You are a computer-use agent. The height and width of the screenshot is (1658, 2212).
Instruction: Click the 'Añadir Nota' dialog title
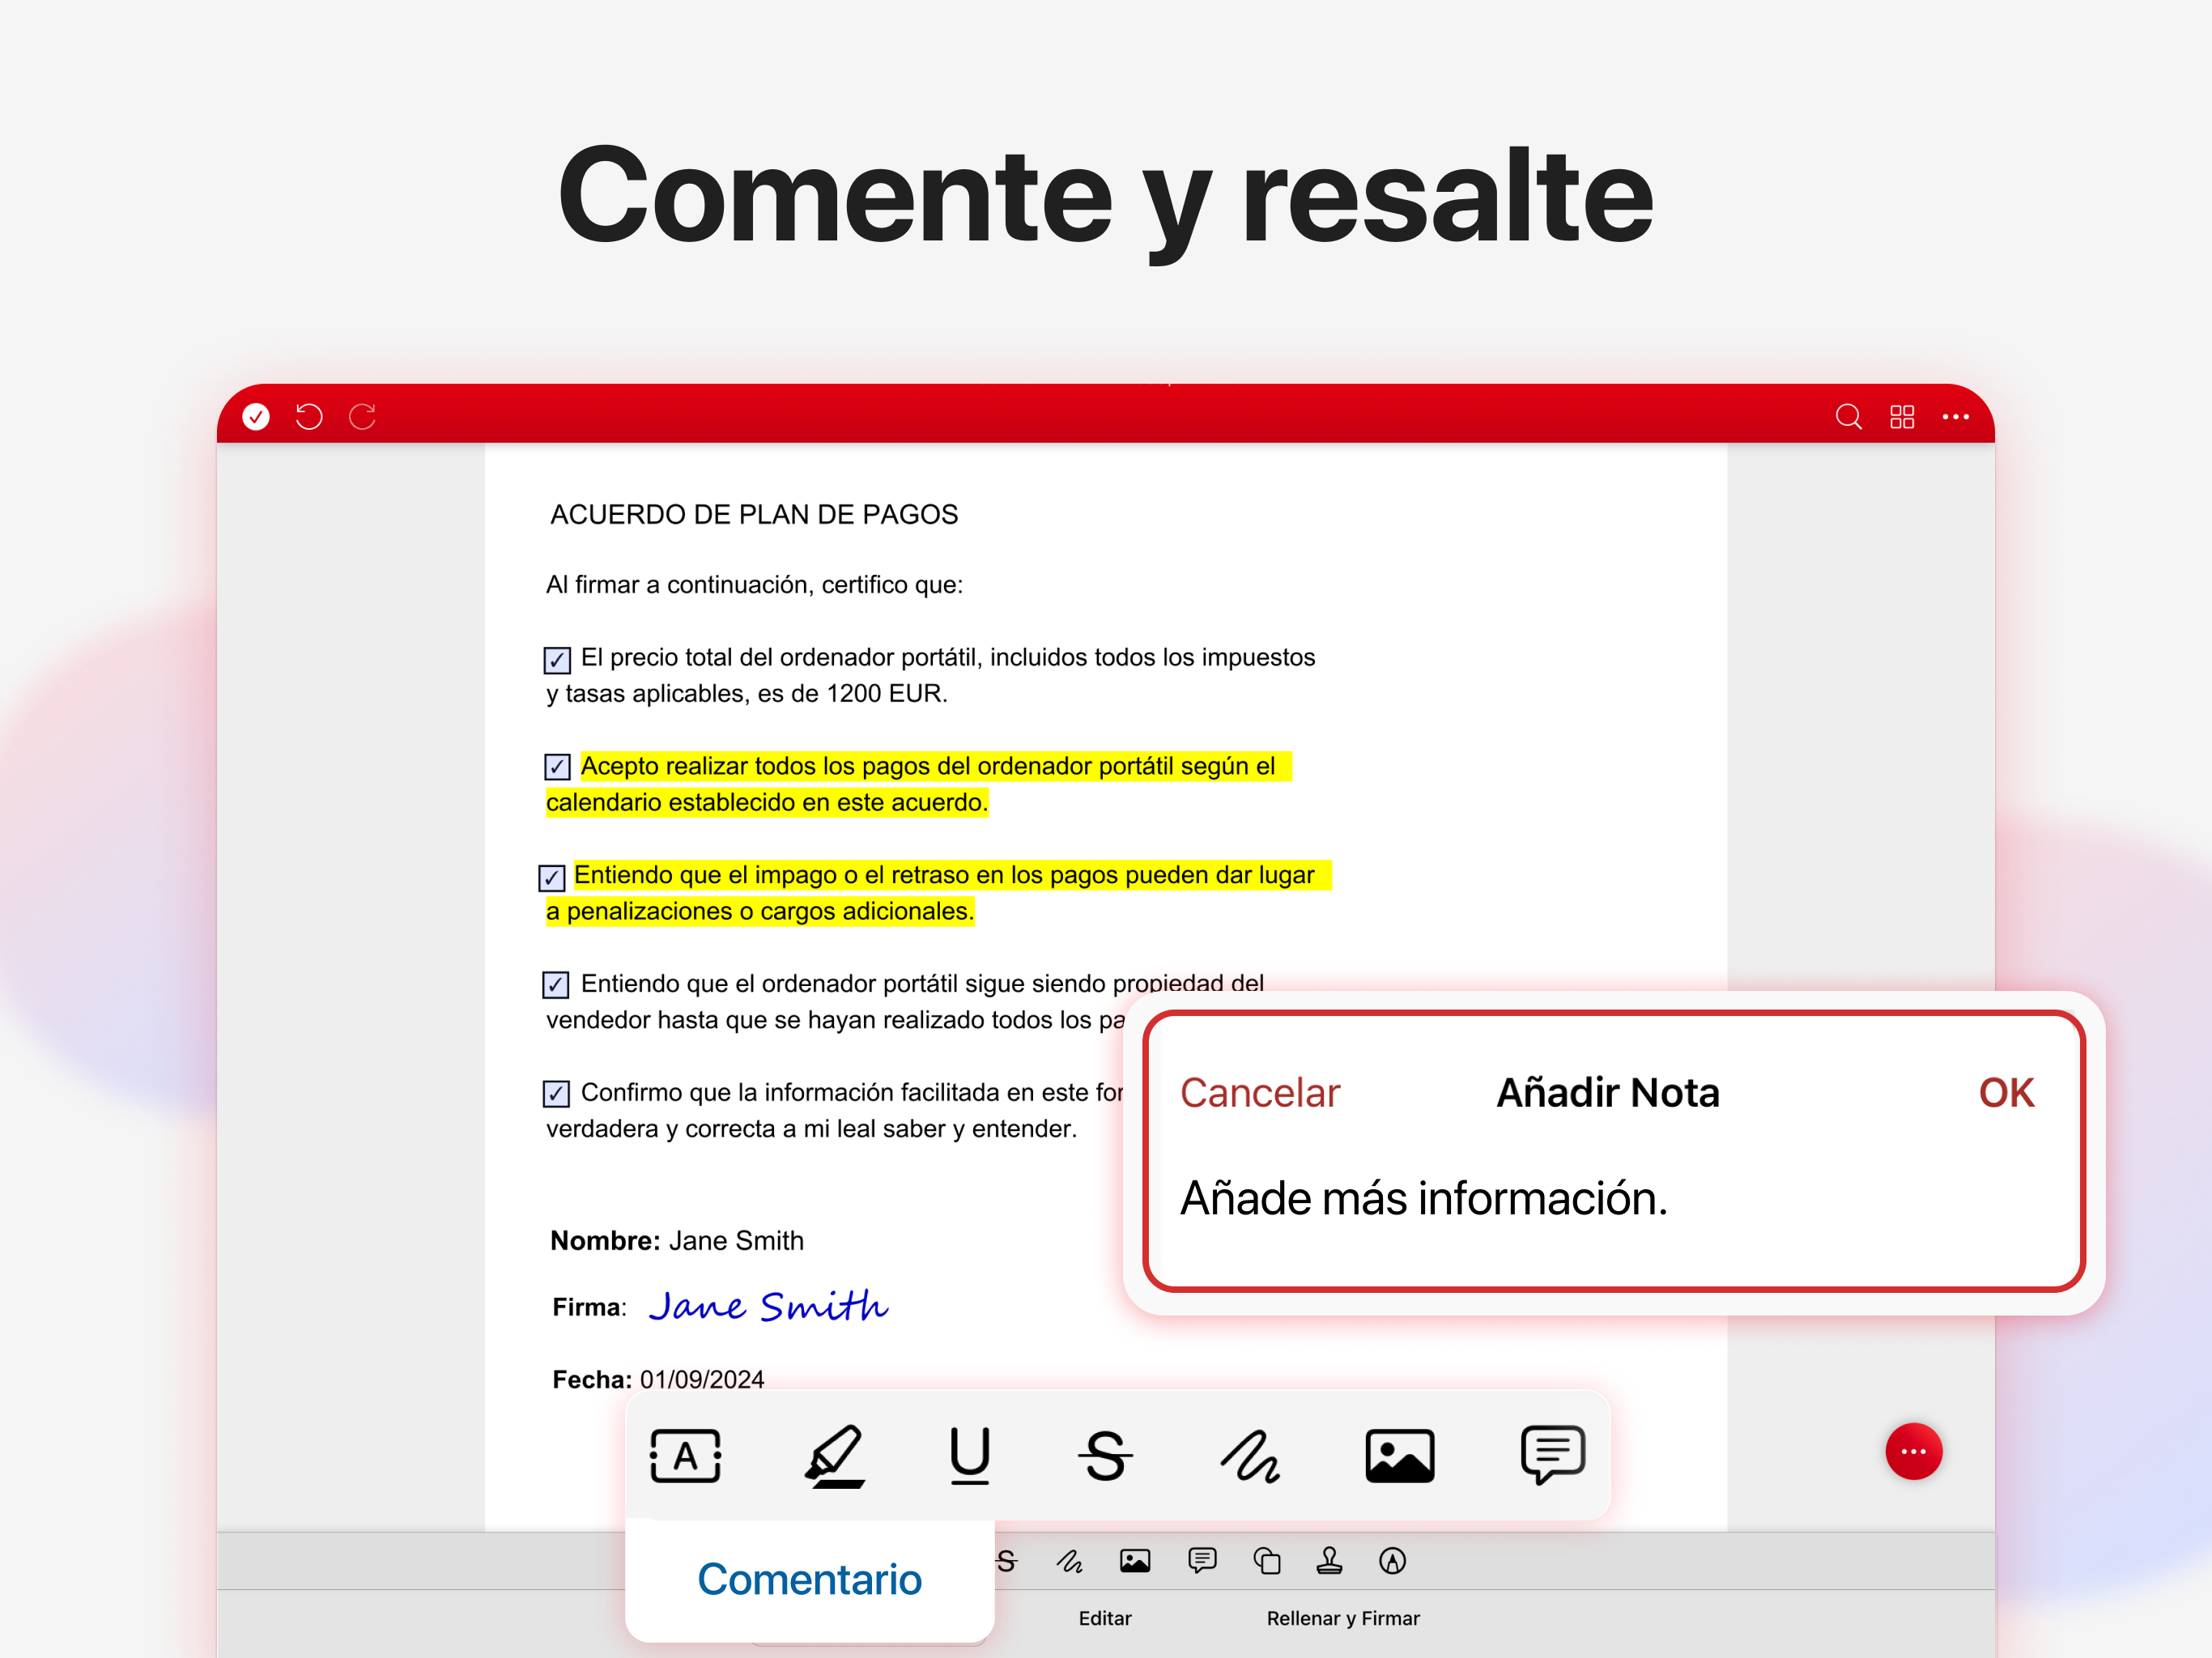(1608, 1092)
